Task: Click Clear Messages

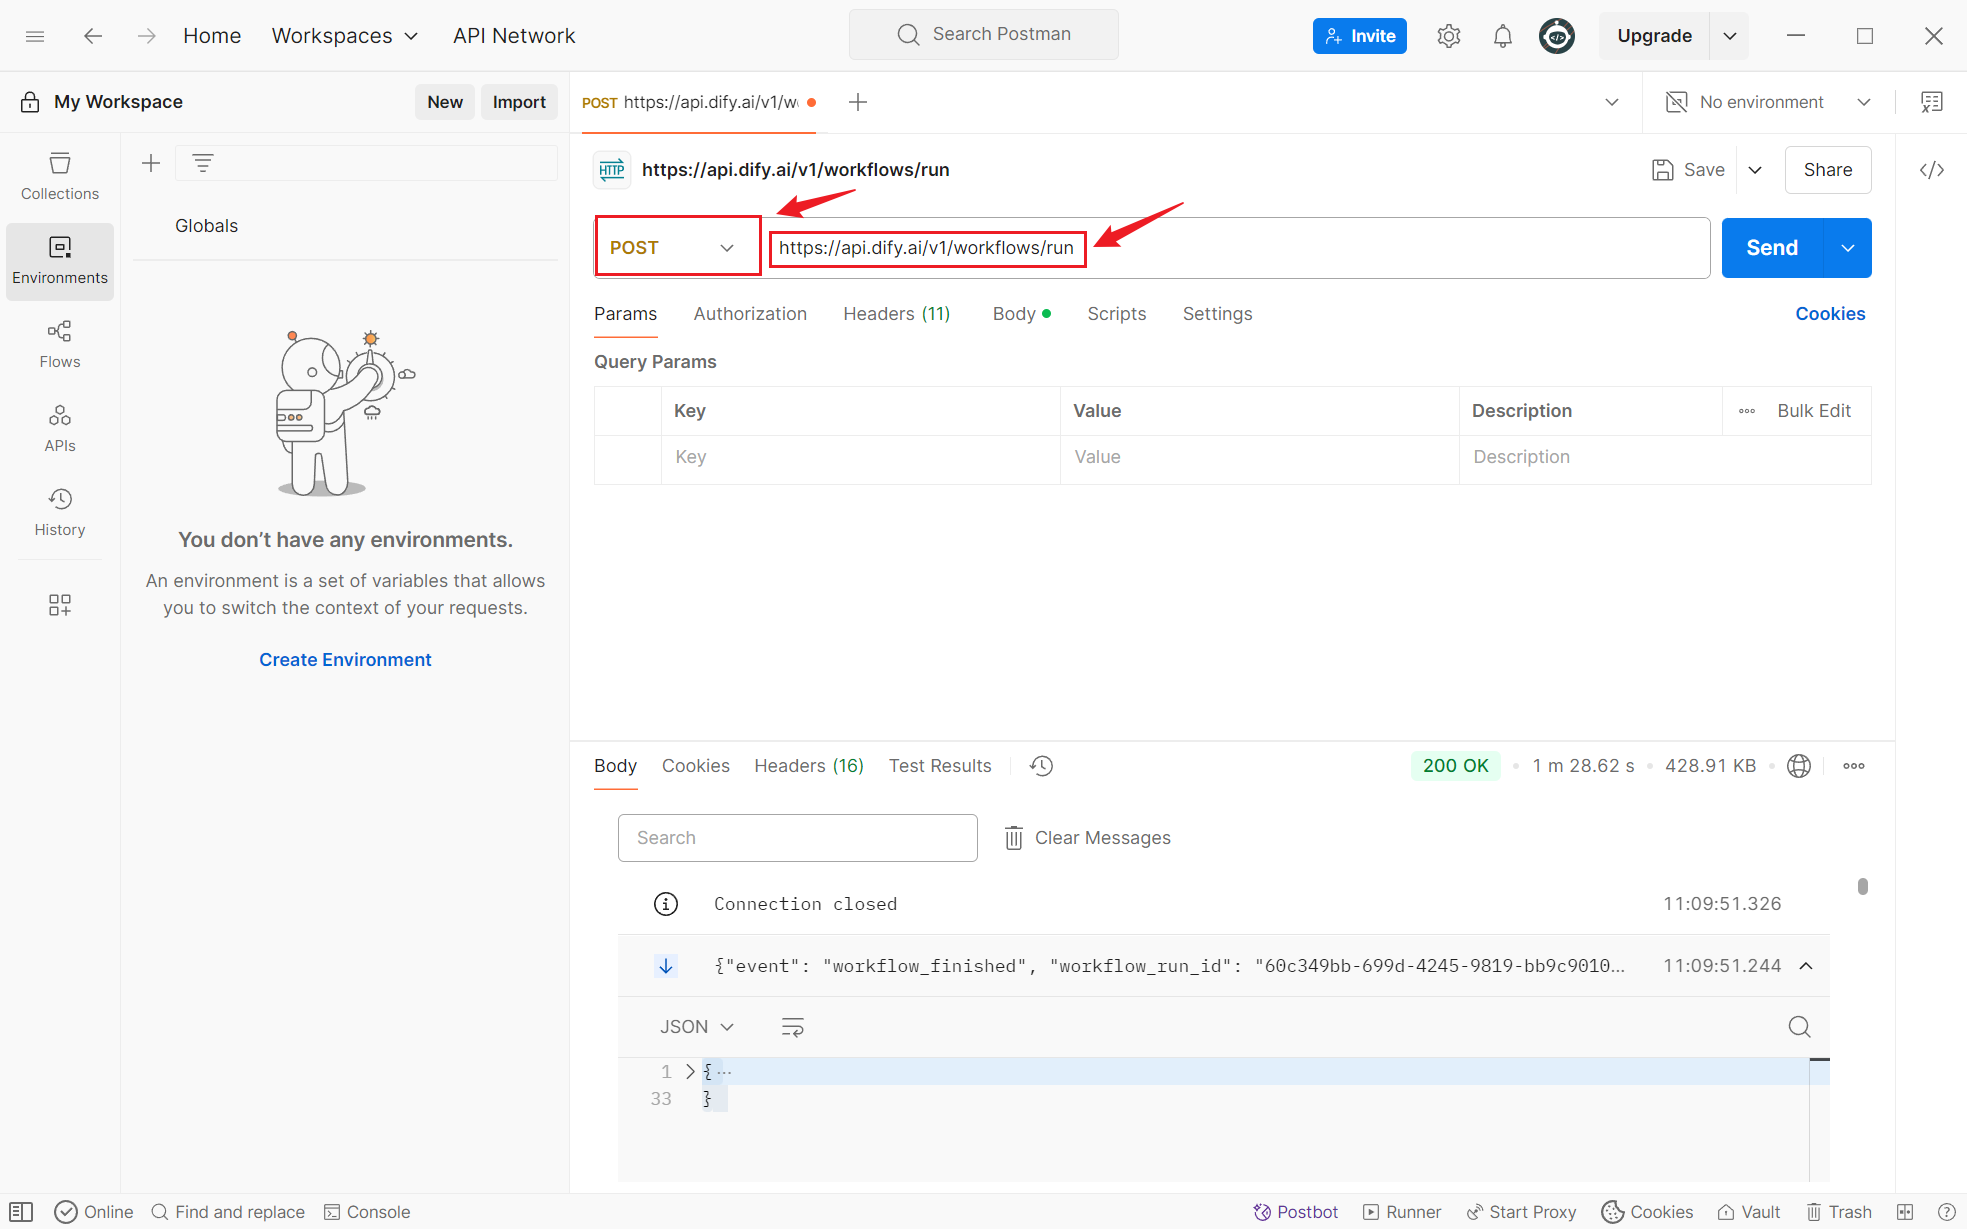Action: click(1087, 838)
